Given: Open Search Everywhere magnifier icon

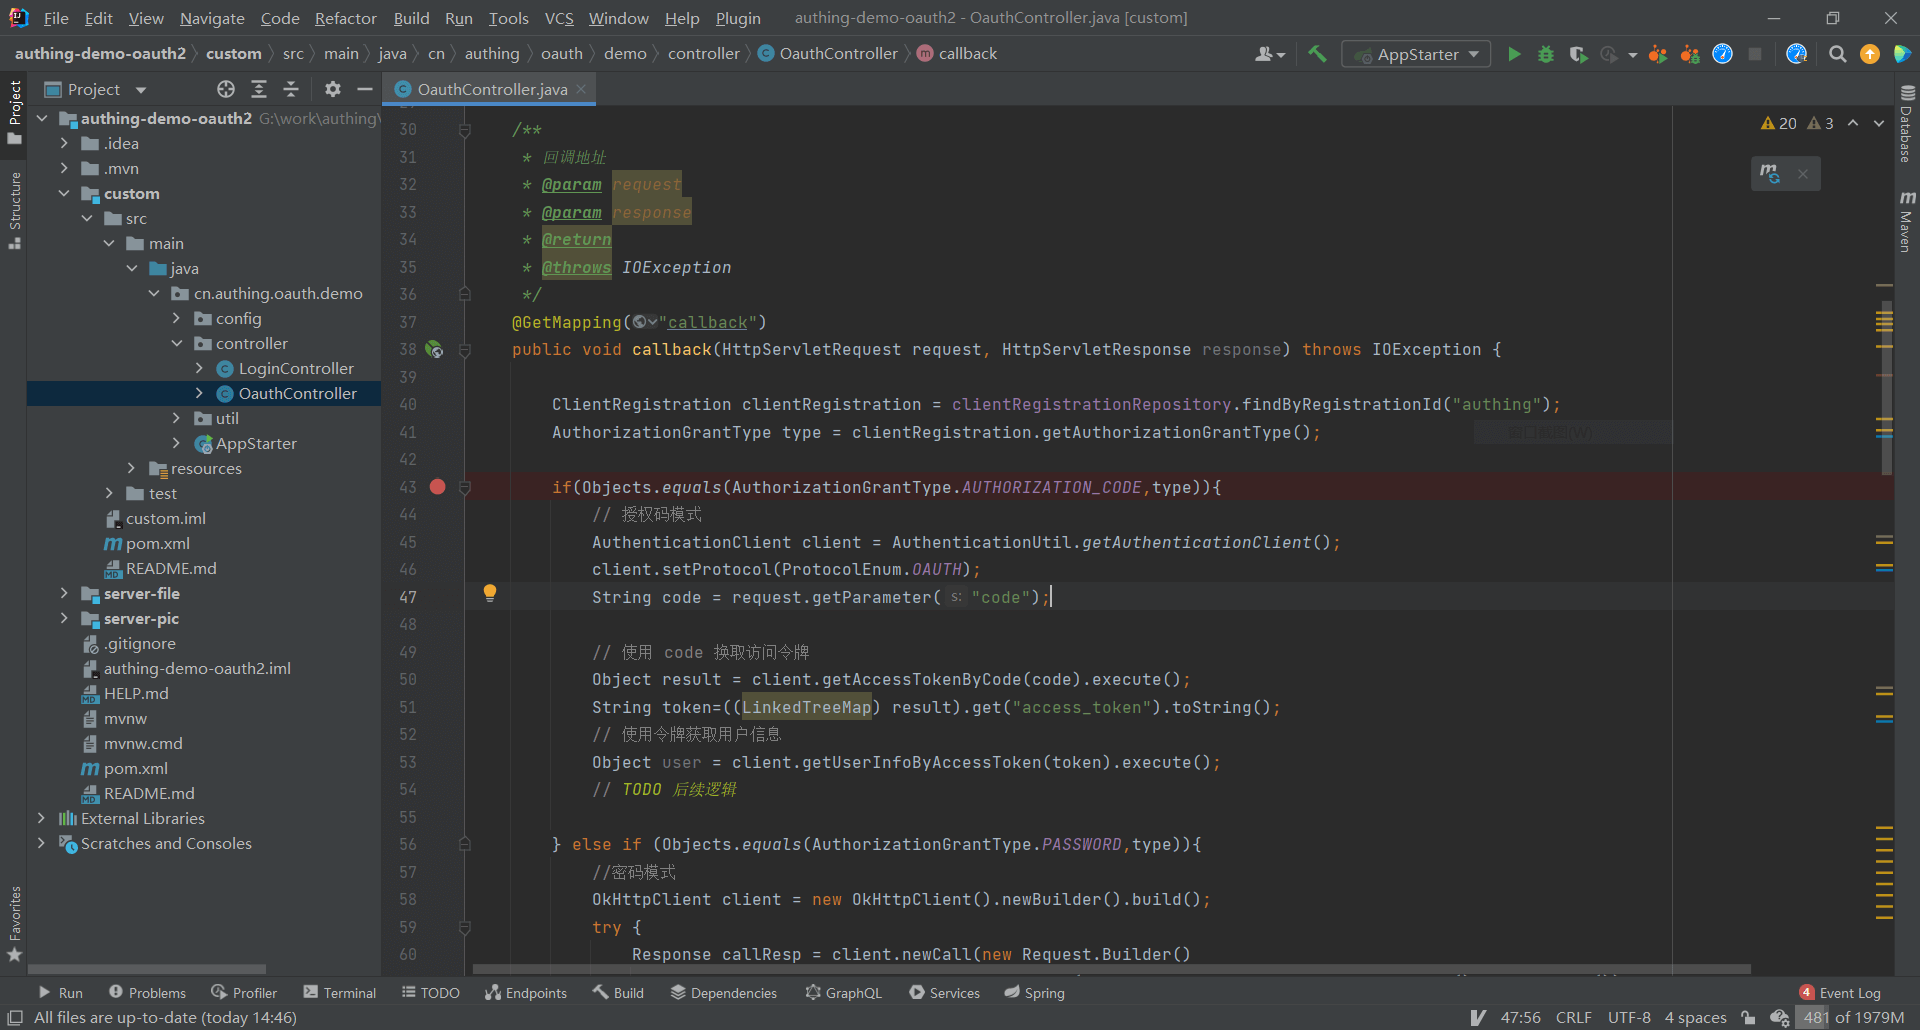Looking at the screenshot, I should (1837, 54).
